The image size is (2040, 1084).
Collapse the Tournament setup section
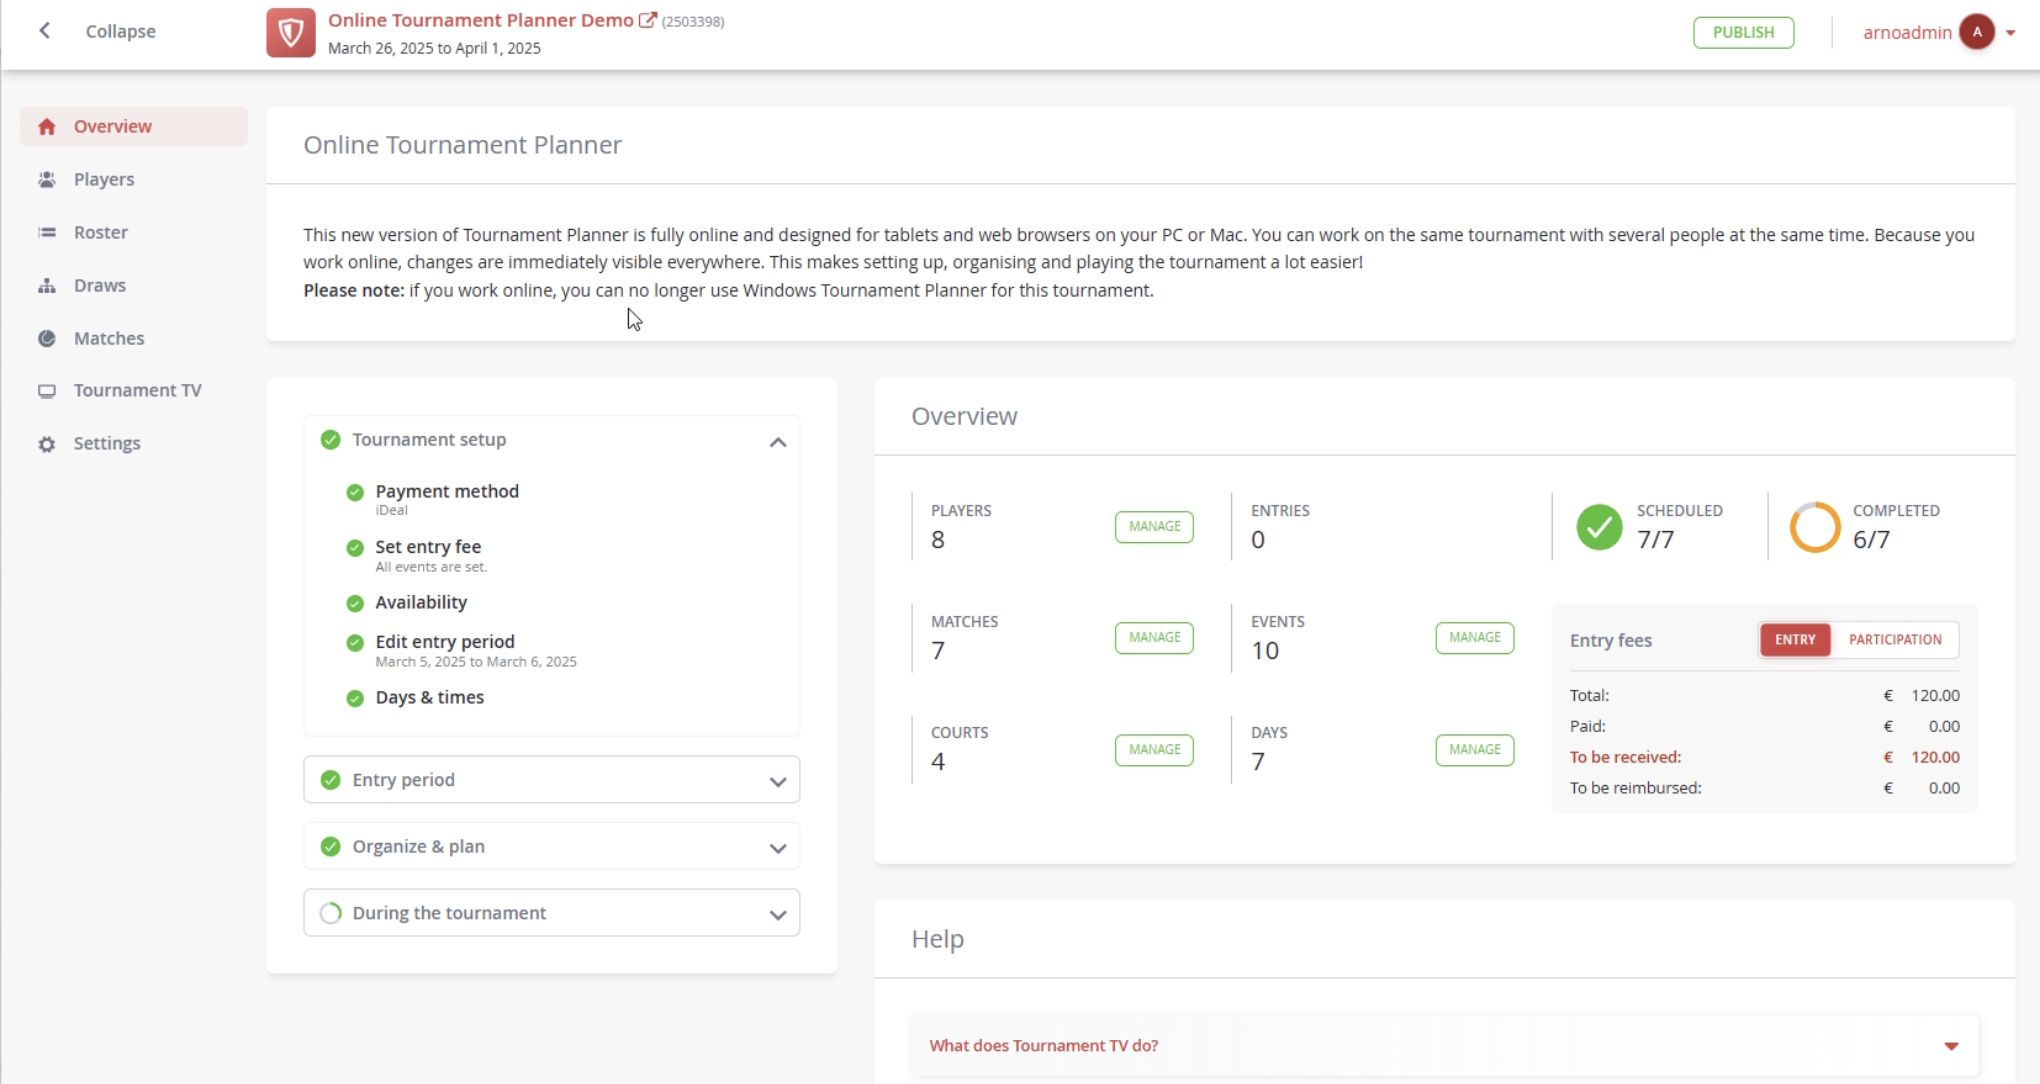pyautogui.click(x=777, y=442)
